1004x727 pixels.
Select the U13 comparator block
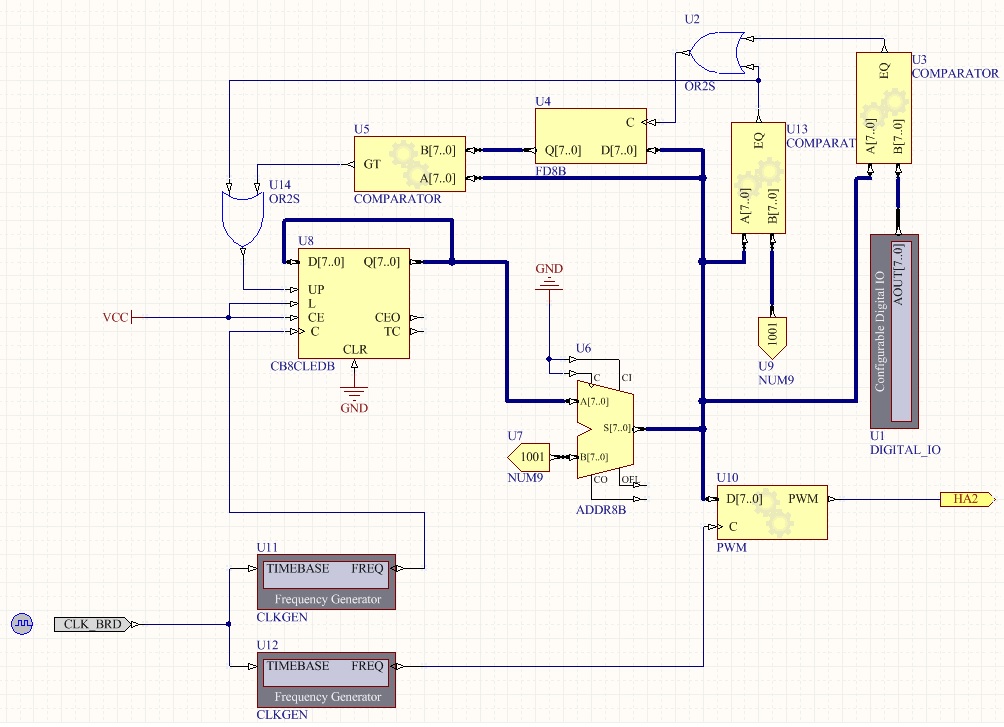click(x=757, y=178)
